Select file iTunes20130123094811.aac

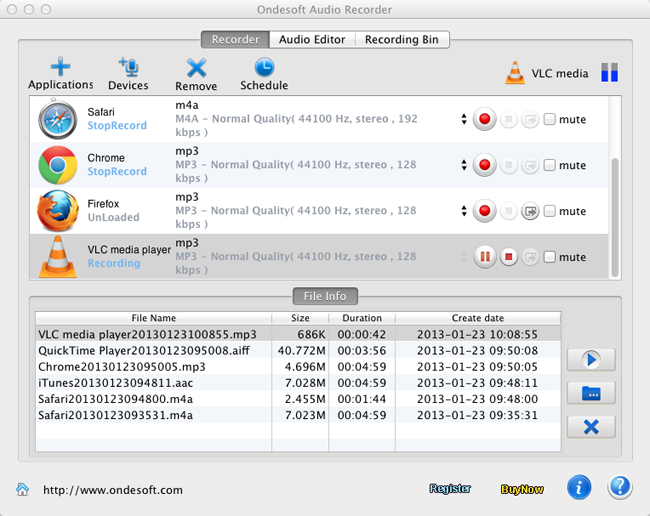tap(116, 383)
